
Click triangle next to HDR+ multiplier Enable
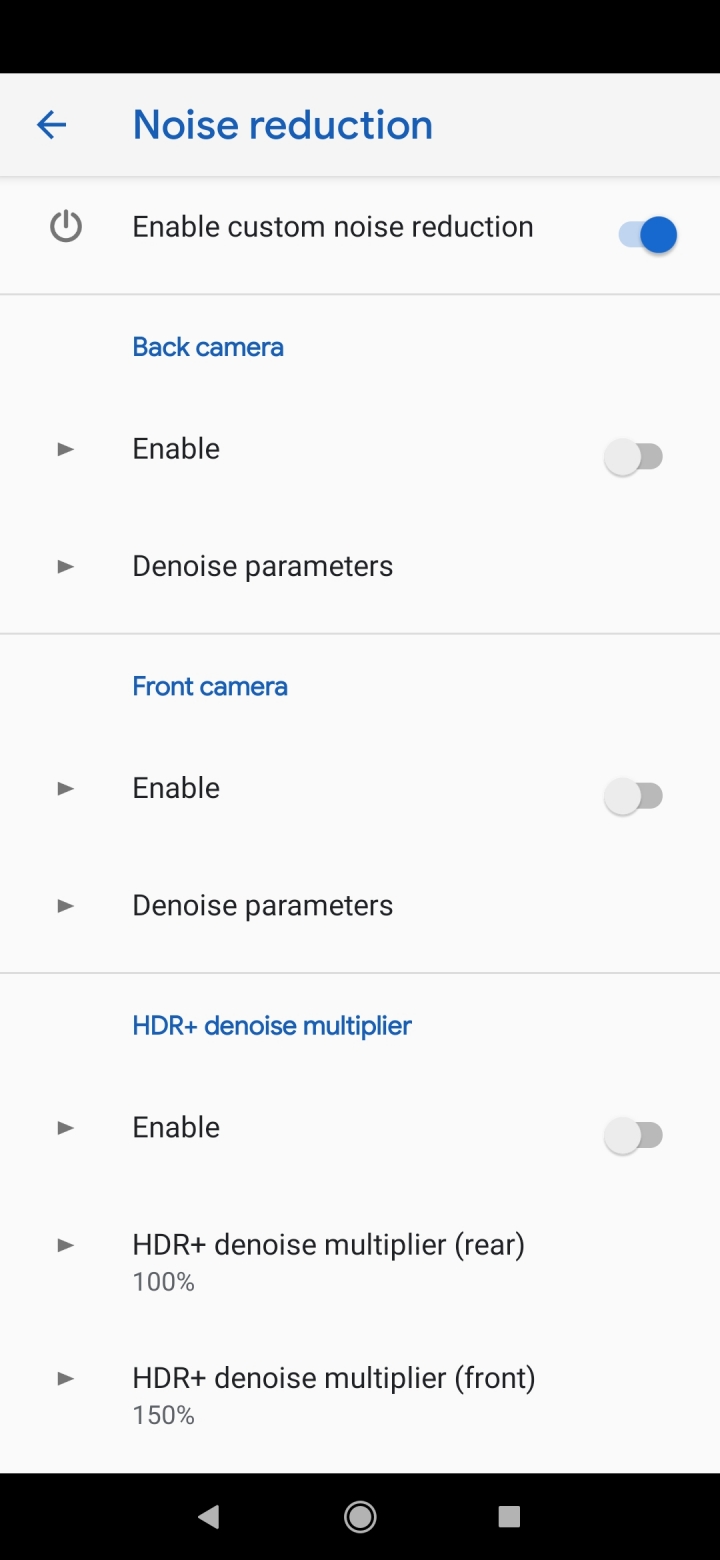(66, 1128)
